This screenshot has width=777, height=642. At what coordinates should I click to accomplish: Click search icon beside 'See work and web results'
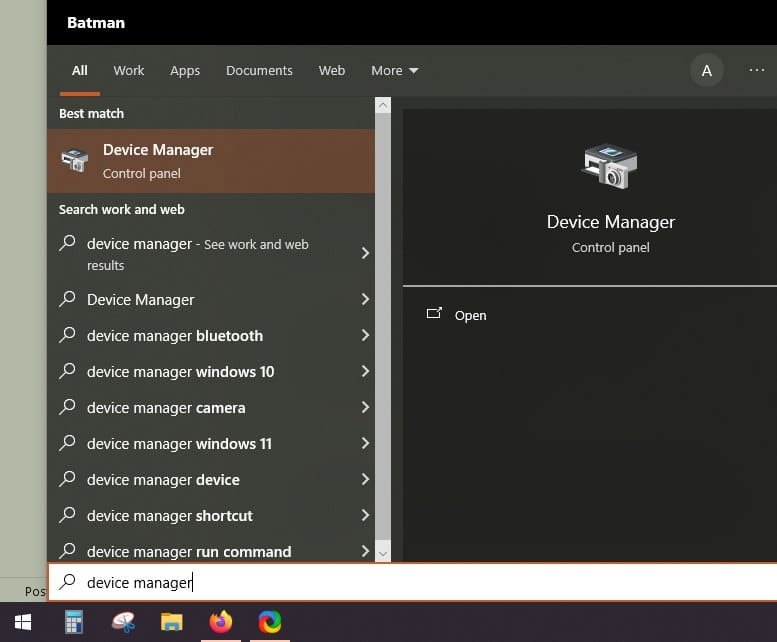(67, 243)
